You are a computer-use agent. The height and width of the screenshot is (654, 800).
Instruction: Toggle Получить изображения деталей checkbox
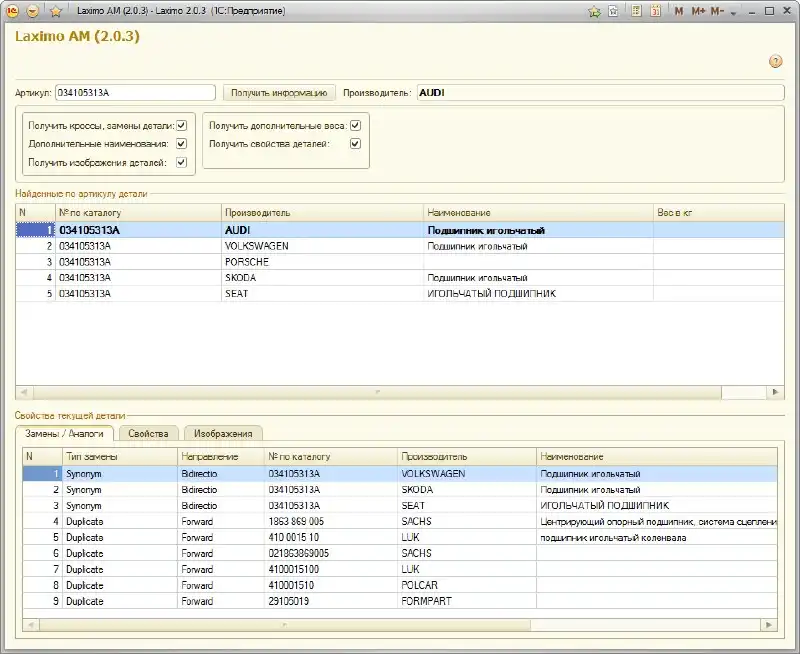182,162
